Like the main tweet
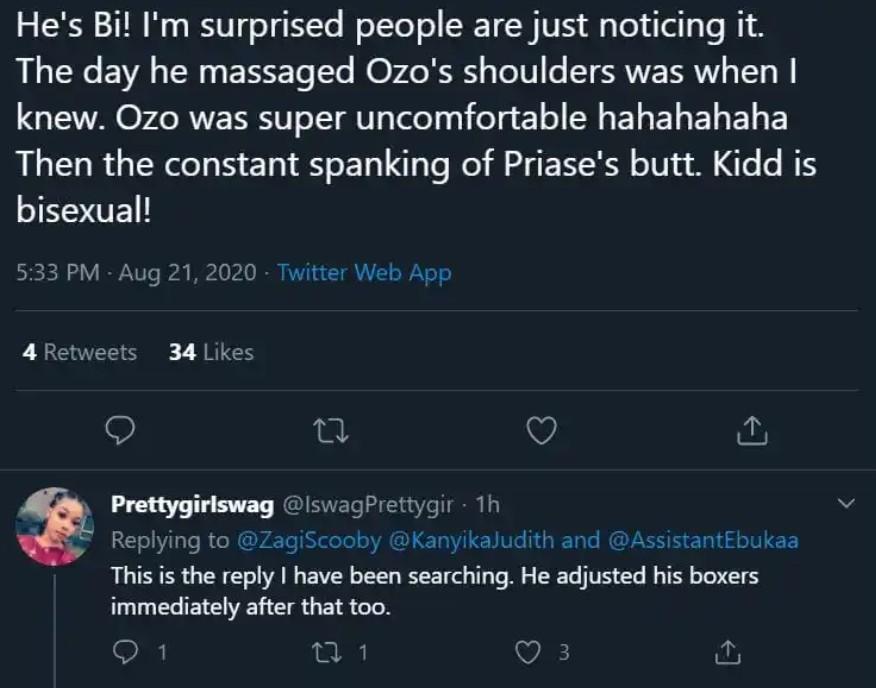The image size is (876, 688). click(541, 430)
